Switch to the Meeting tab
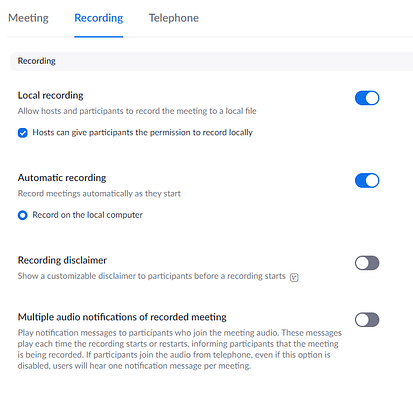 coord(28,18)
